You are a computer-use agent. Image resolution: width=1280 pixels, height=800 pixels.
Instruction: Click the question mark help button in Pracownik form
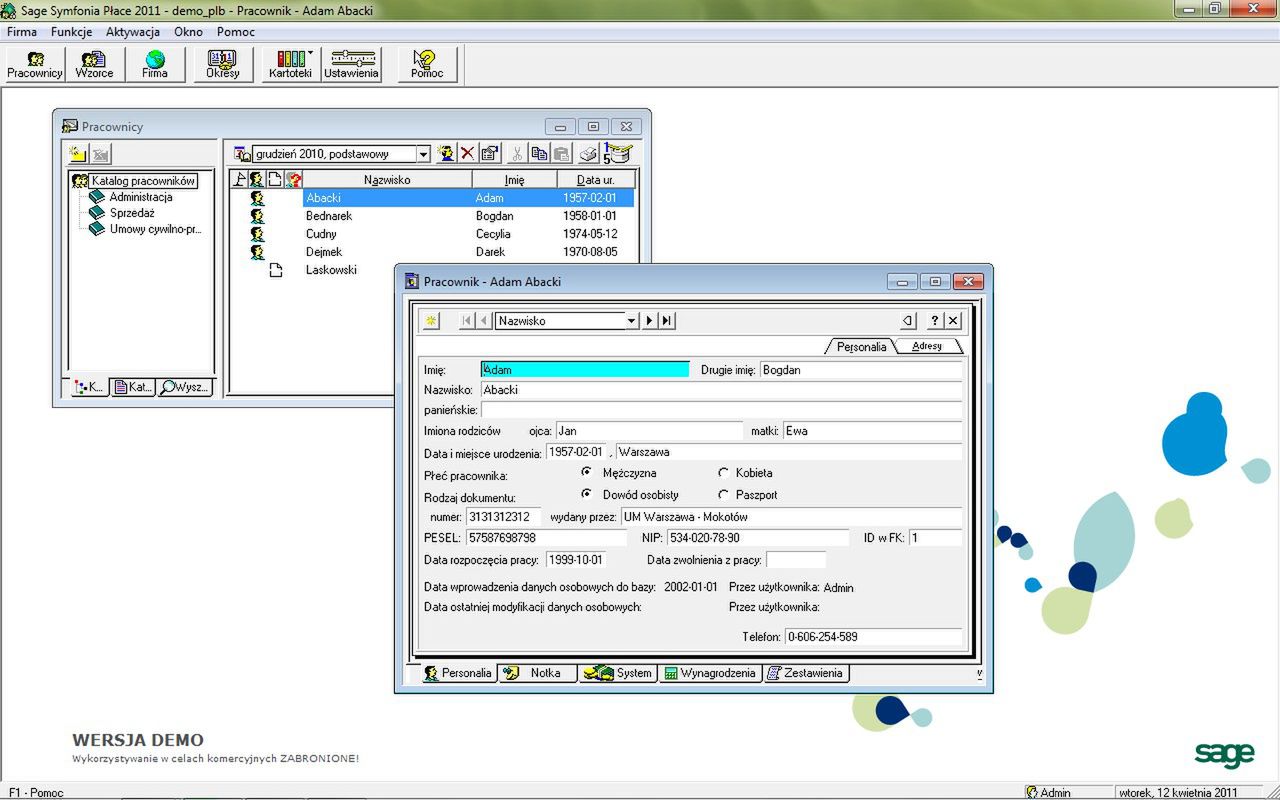935,321
